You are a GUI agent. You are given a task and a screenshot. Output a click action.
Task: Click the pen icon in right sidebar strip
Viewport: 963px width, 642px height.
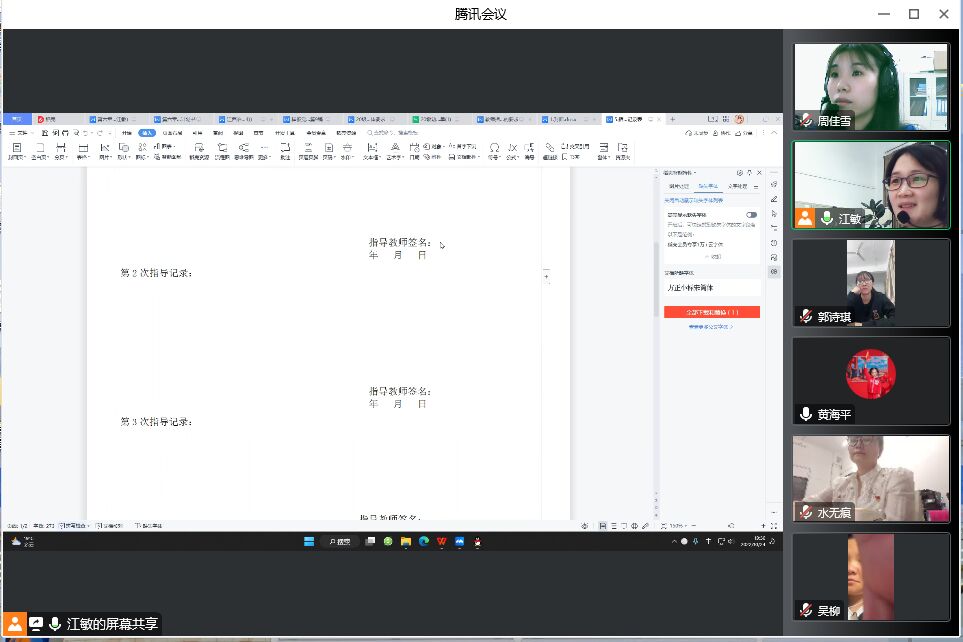pyautogui.click(x=774, y=198)
